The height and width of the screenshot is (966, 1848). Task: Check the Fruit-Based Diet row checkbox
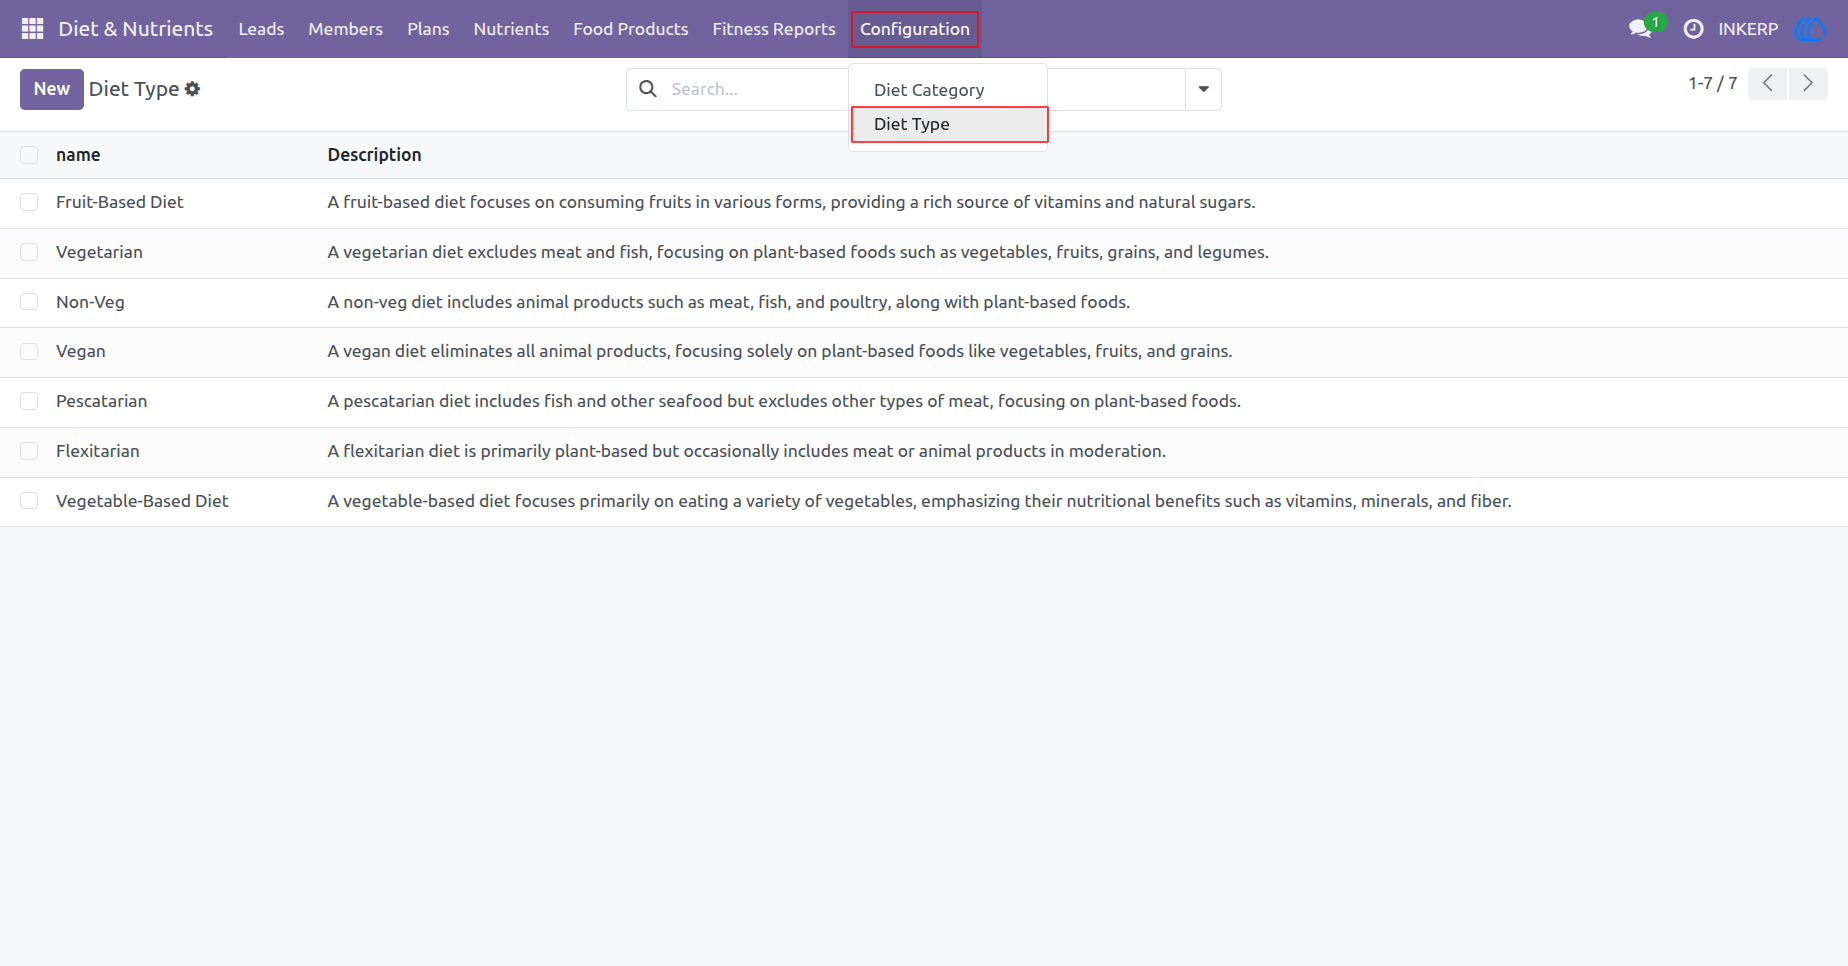(29, 202)
